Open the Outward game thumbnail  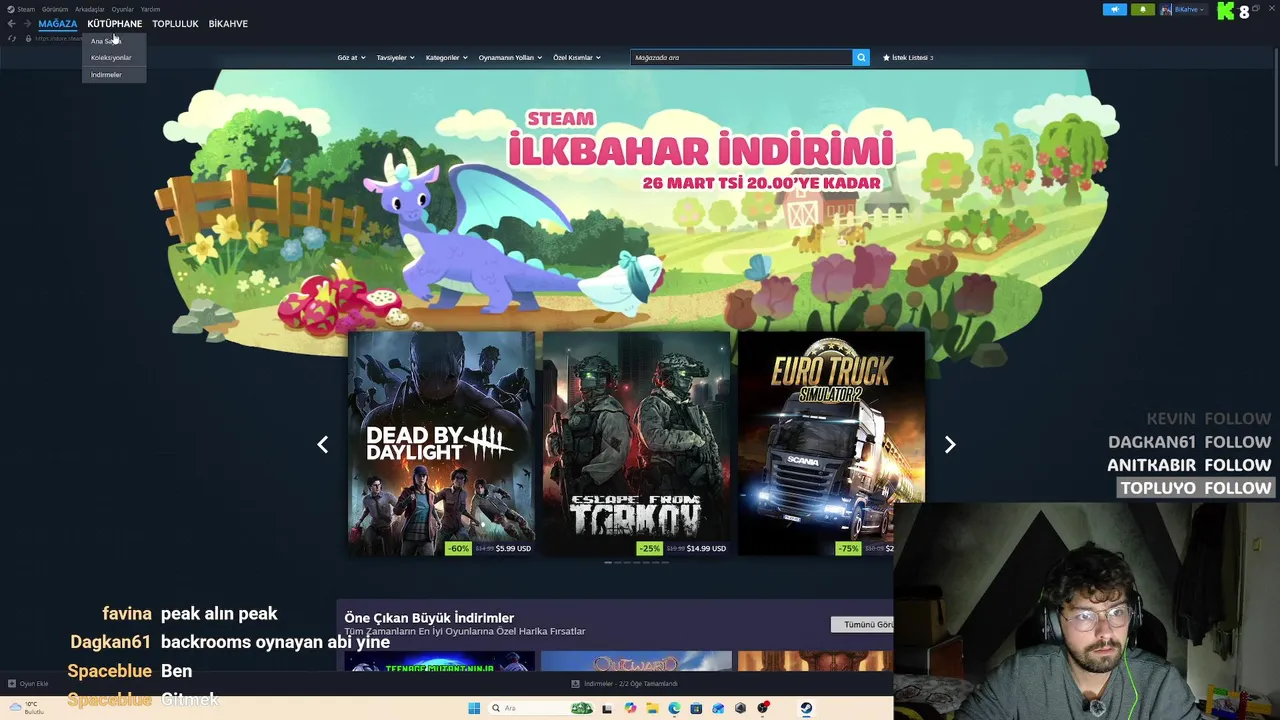point(636,661)
